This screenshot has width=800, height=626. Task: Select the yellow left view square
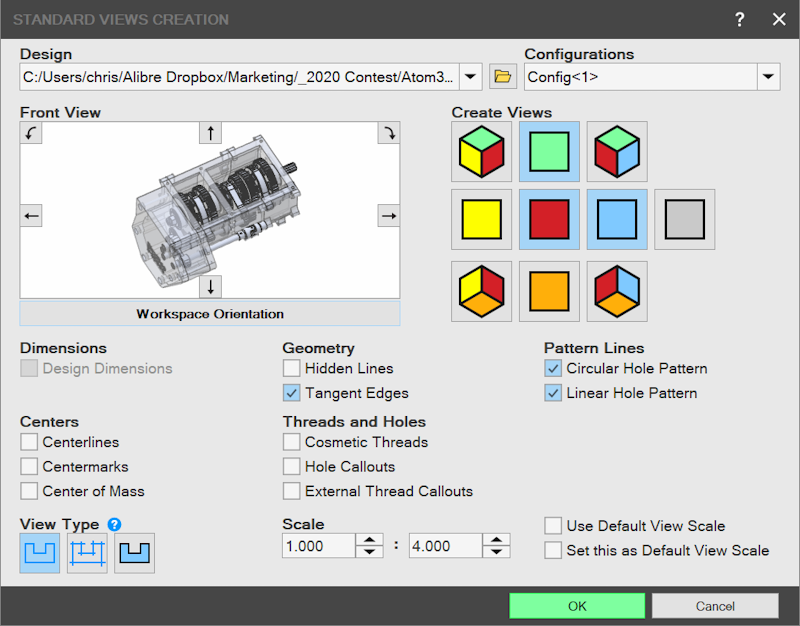point(481,219)
